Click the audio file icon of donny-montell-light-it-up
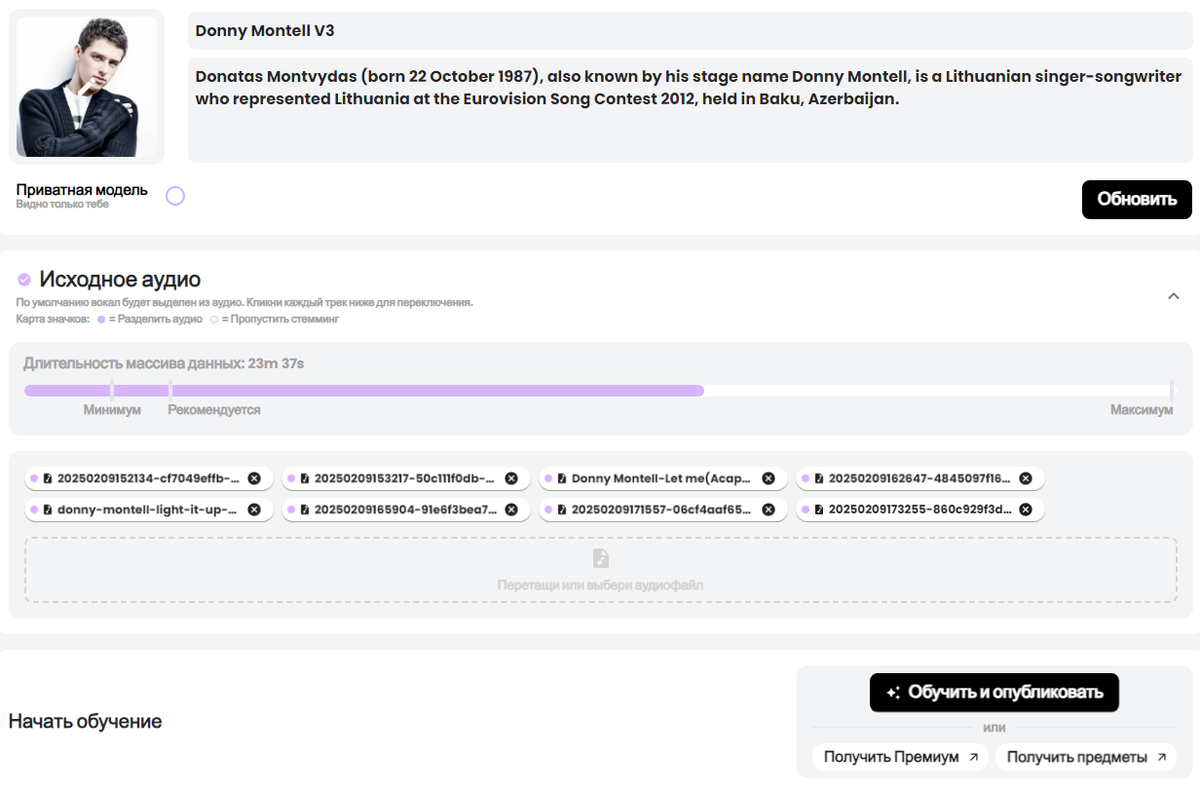 coord(48,510)
